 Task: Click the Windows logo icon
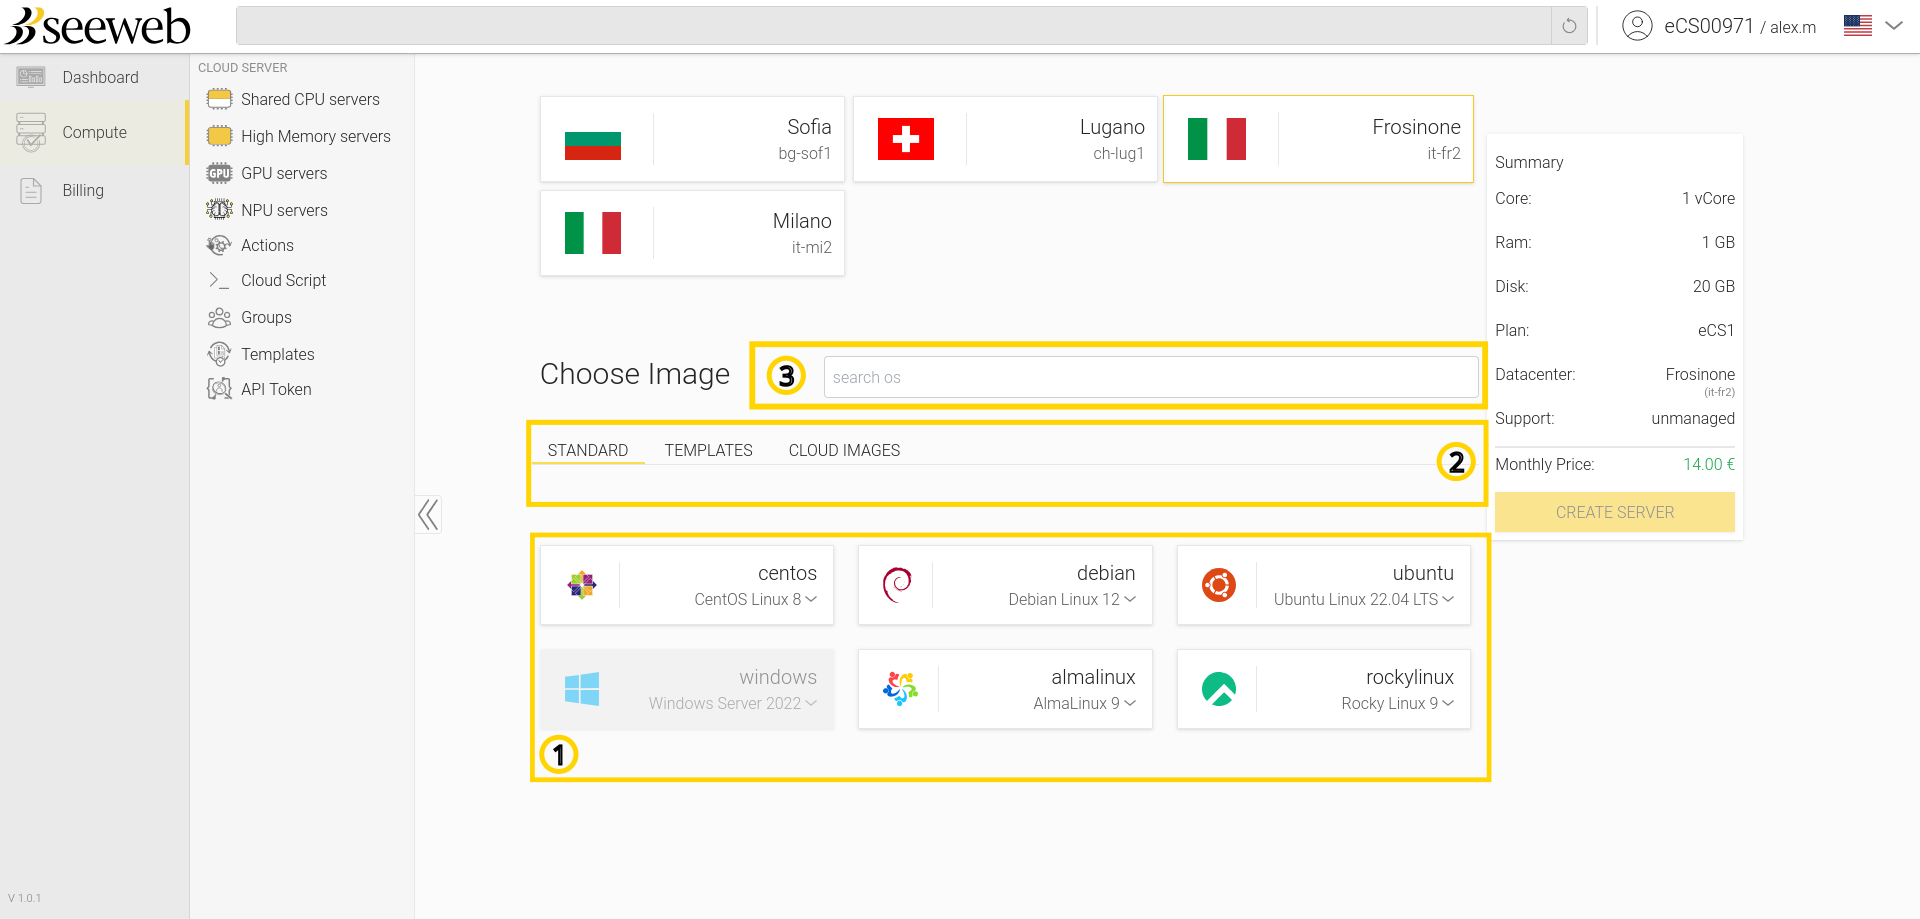coord(582,689)
